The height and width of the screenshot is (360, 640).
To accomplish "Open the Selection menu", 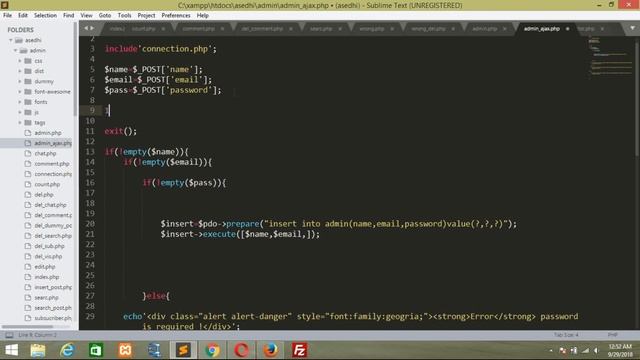I will [x=45, y=16].
